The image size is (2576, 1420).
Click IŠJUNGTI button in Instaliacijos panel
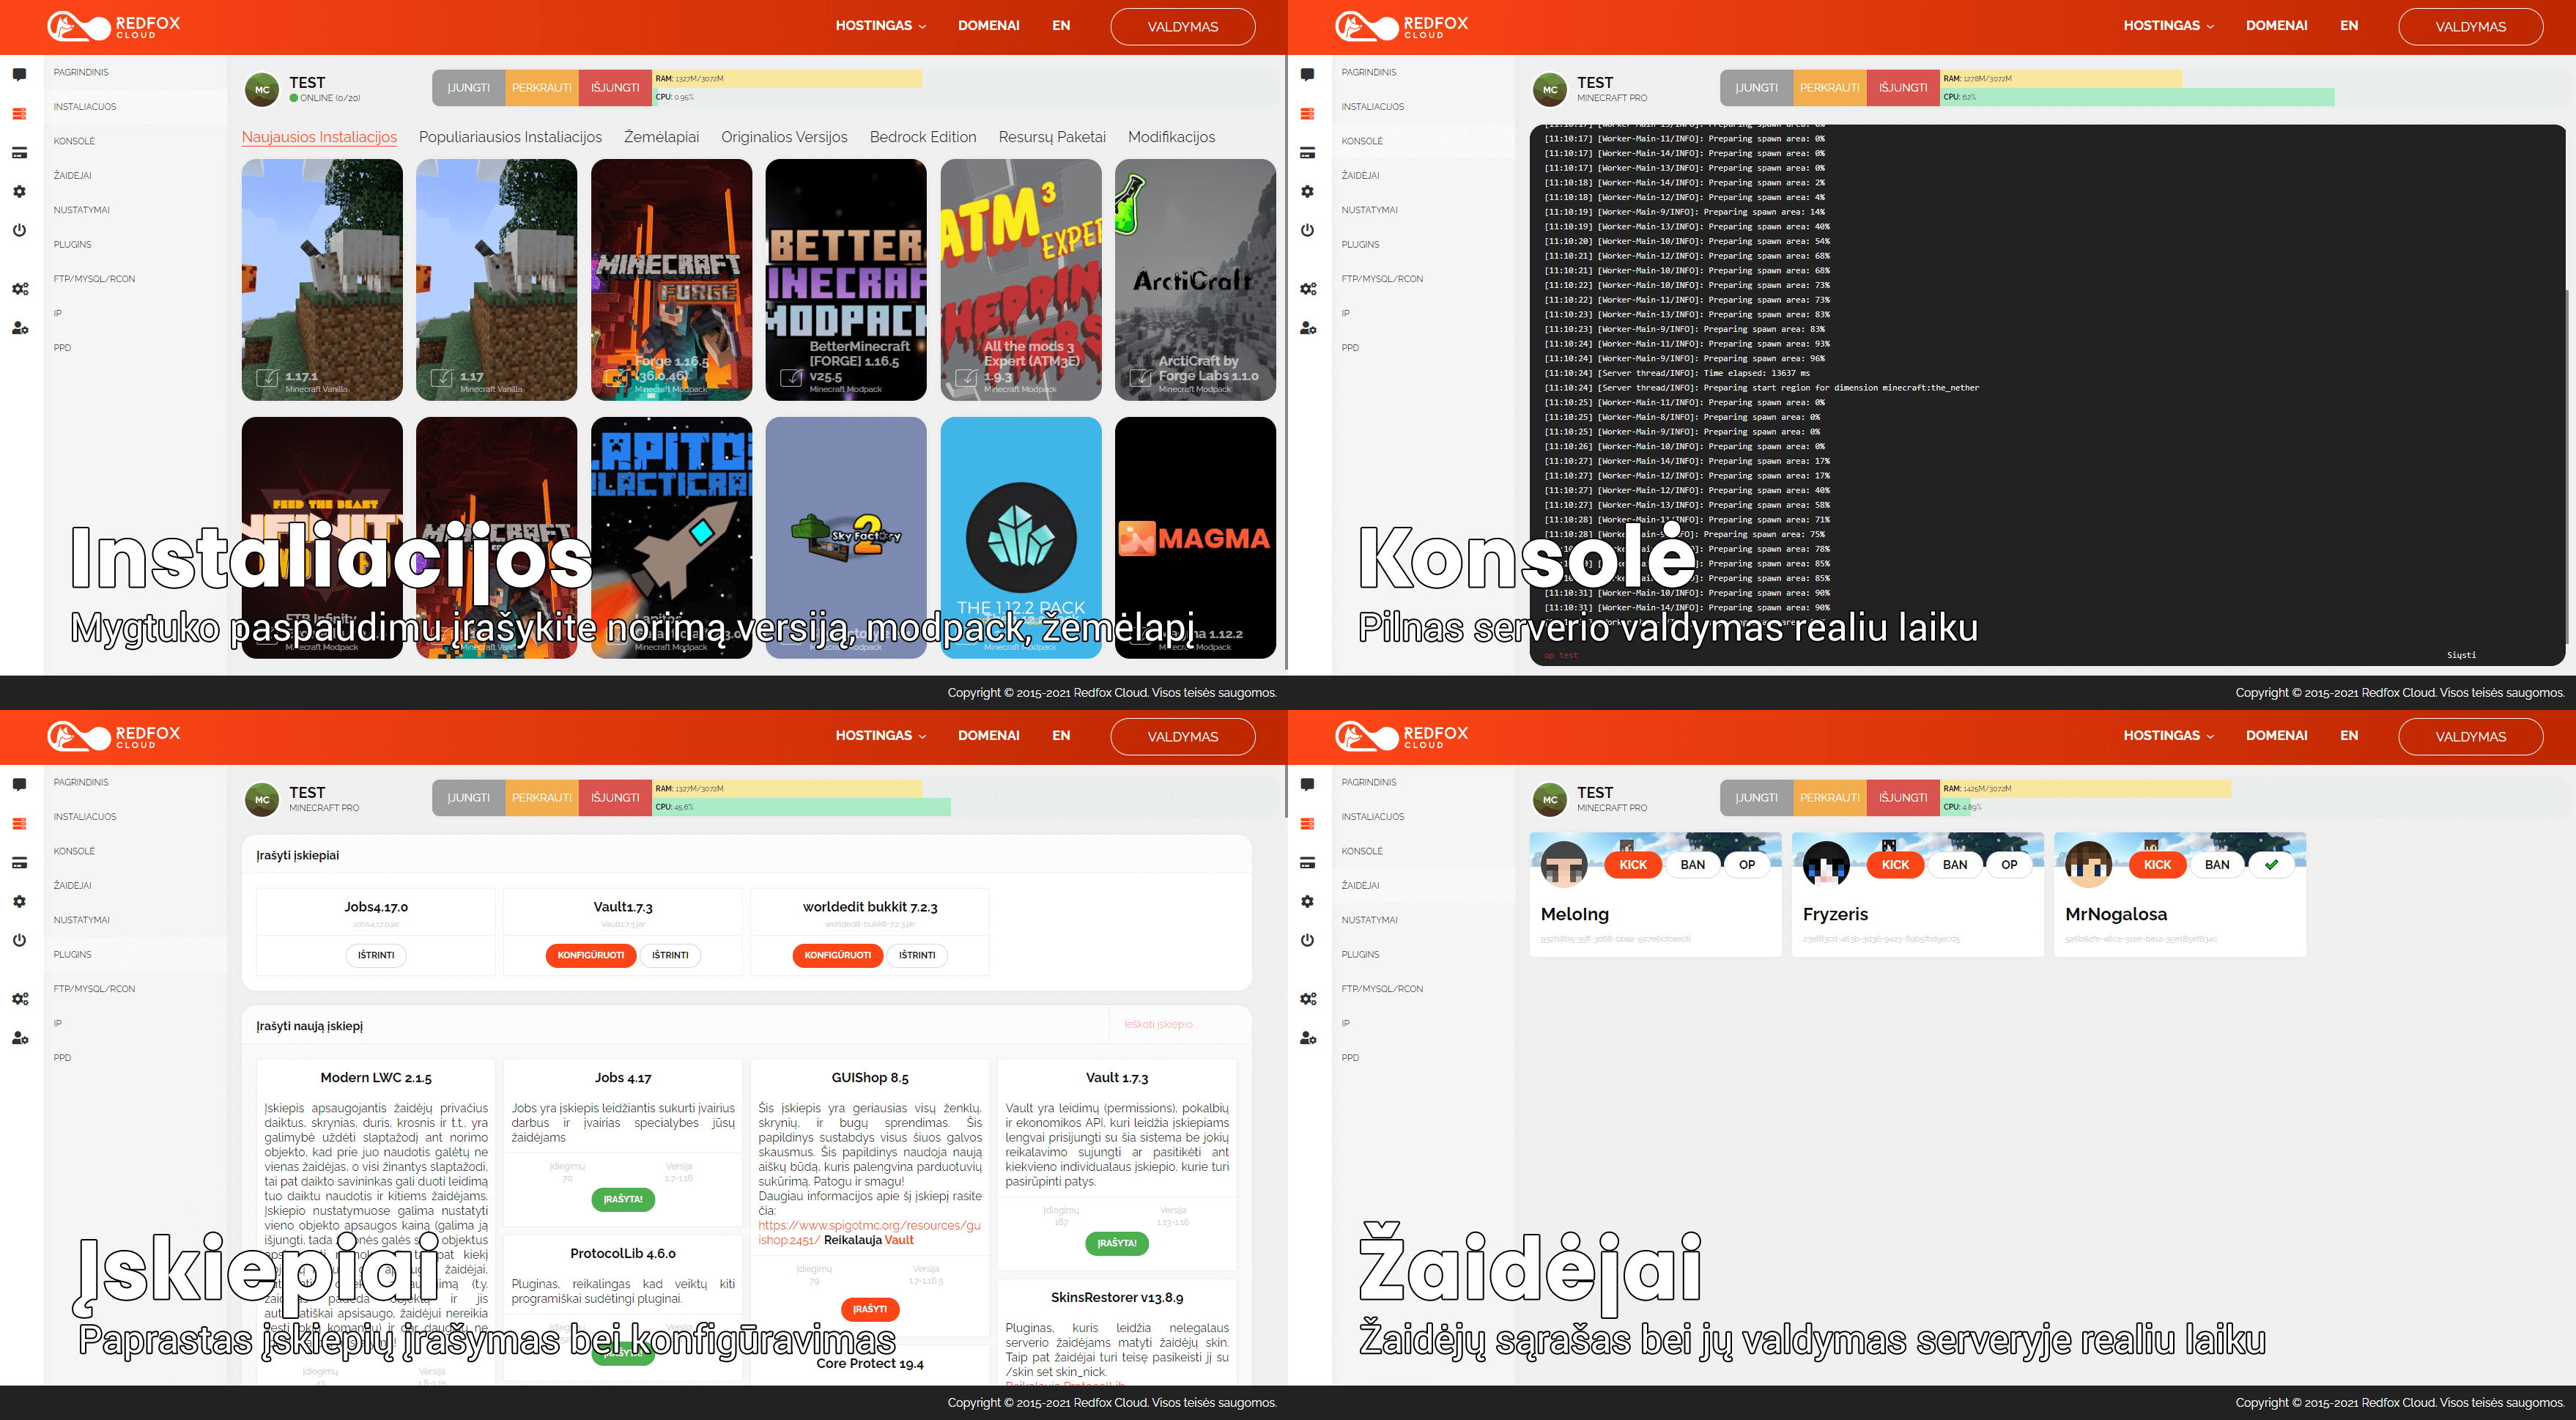pyautogui.click(x=615, y=88)
